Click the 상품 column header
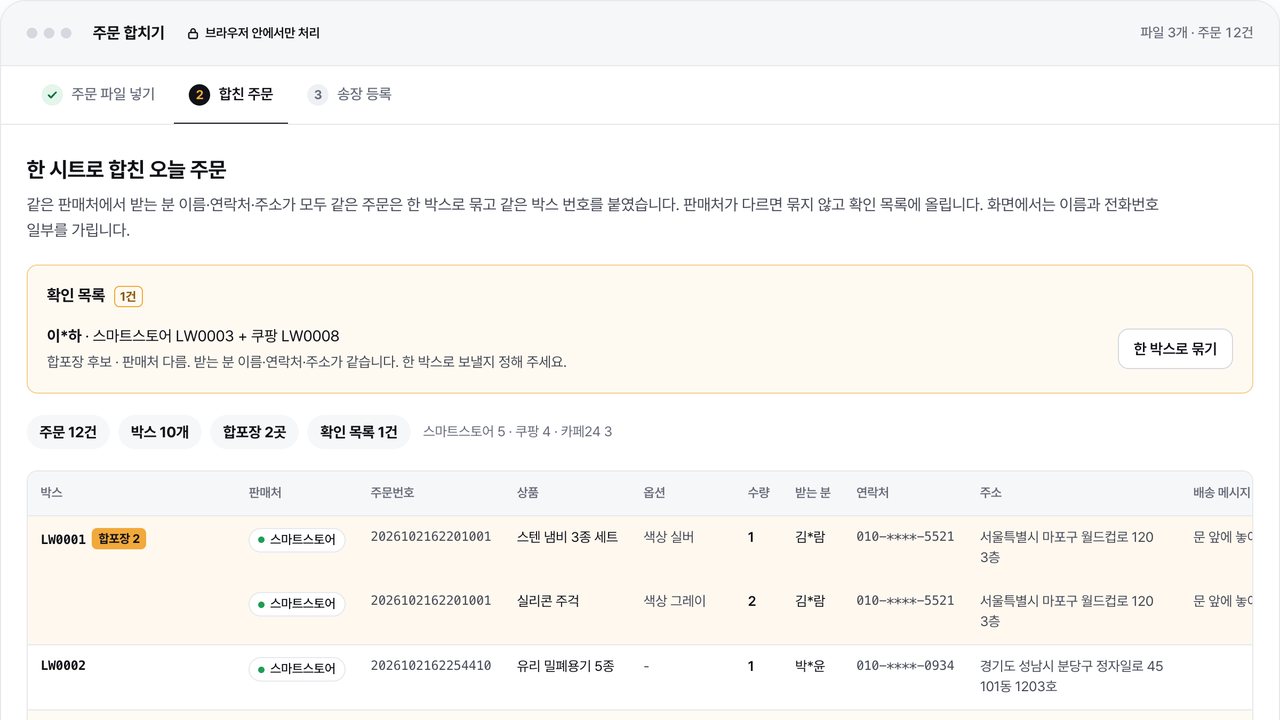The width and height of the screenshot is (1280, 720). (x=528, y=493)
